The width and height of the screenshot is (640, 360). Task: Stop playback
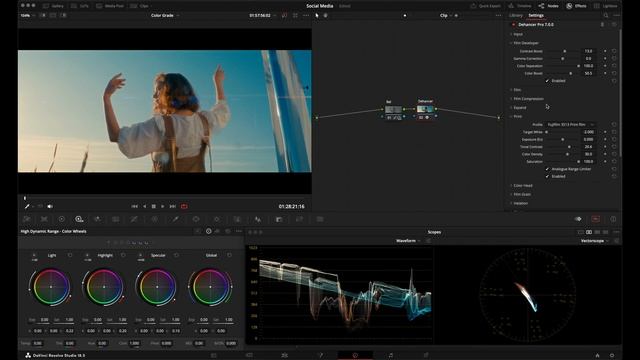coord(153,207)
